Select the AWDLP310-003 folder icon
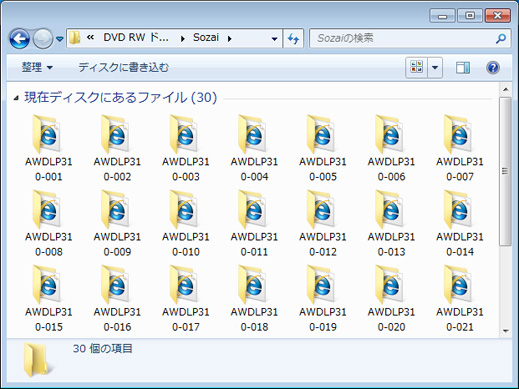This screenshot has height=389, width=519. point(184,134)
